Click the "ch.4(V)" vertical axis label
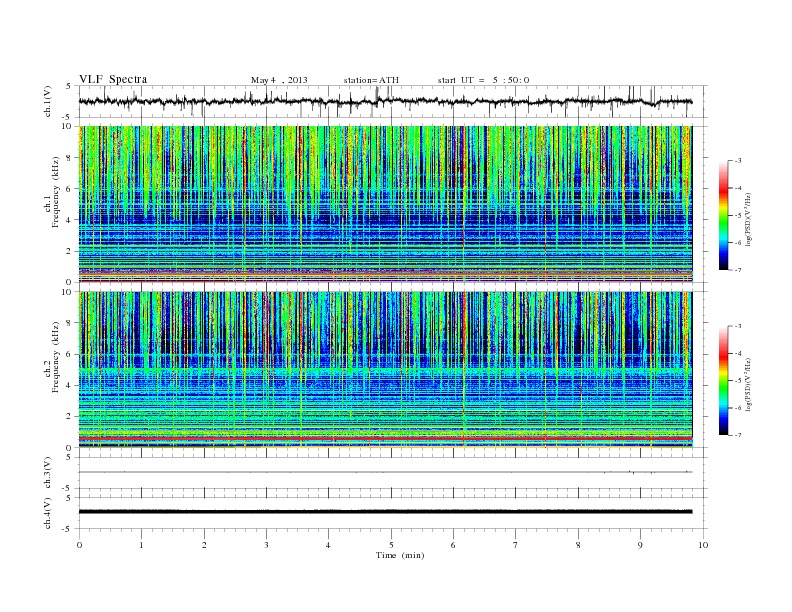 click(x=47, y=513)
